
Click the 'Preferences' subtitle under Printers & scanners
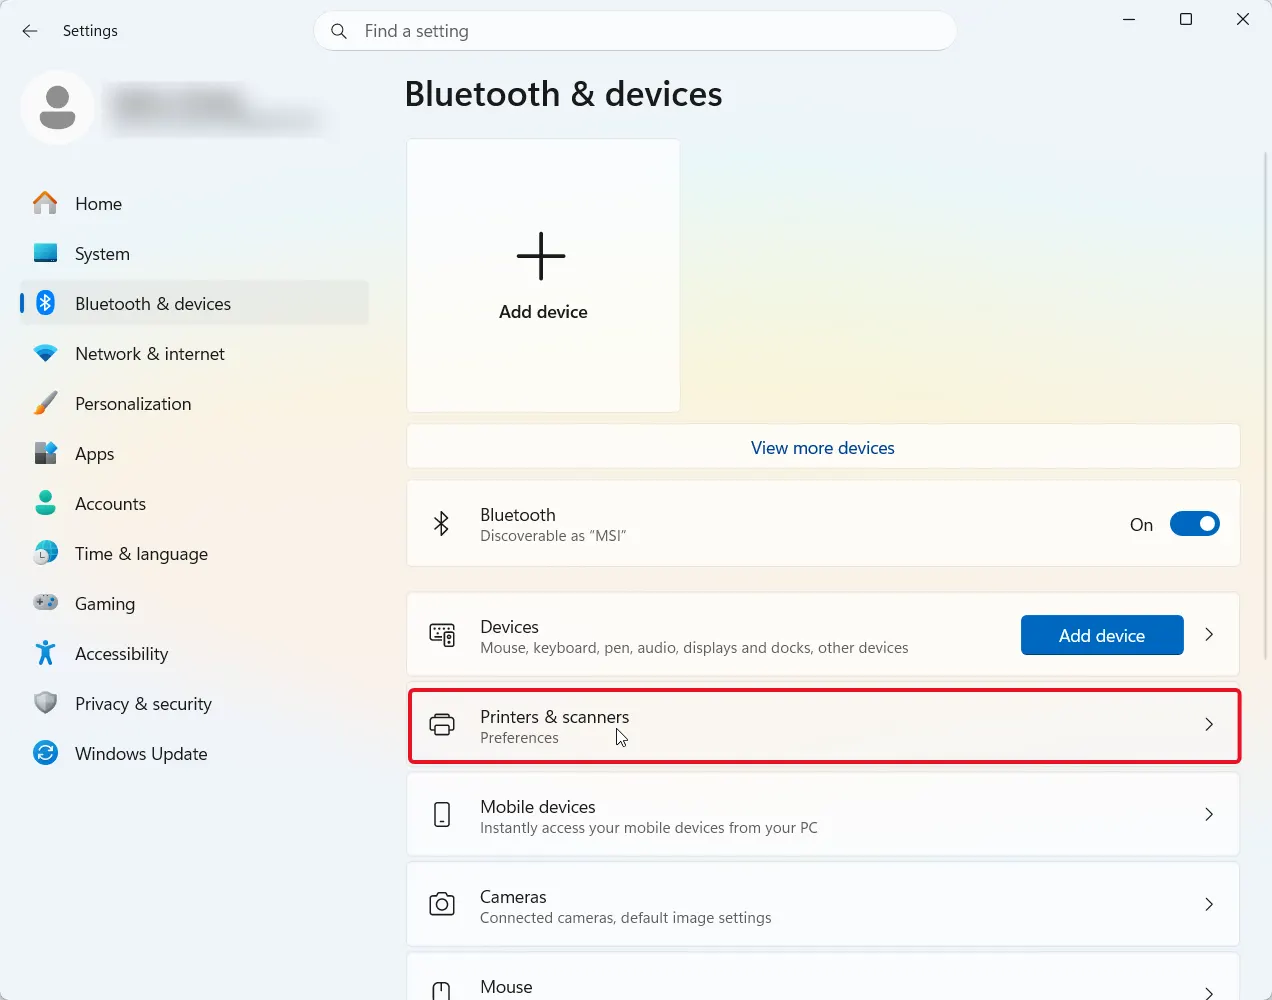click(519, 738)
